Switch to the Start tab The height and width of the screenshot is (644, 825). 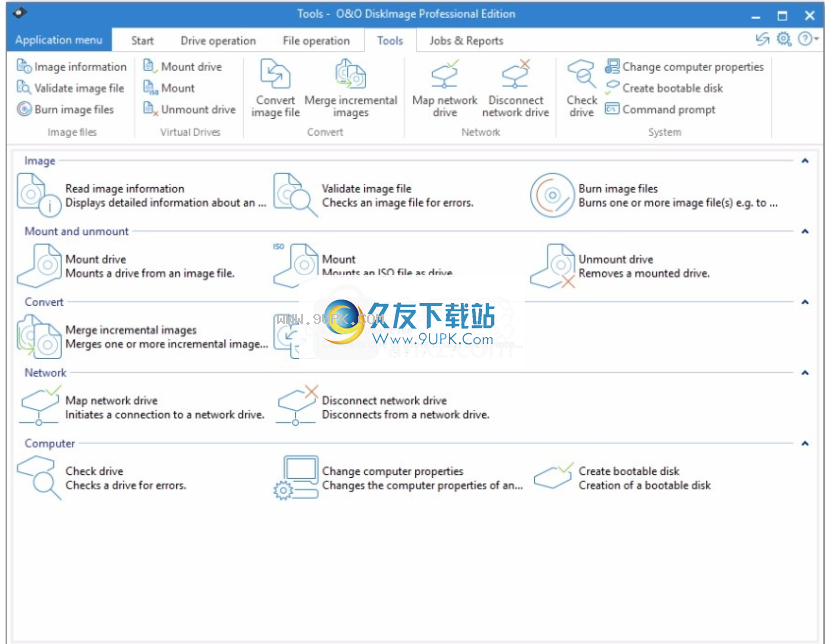(142, 41)
